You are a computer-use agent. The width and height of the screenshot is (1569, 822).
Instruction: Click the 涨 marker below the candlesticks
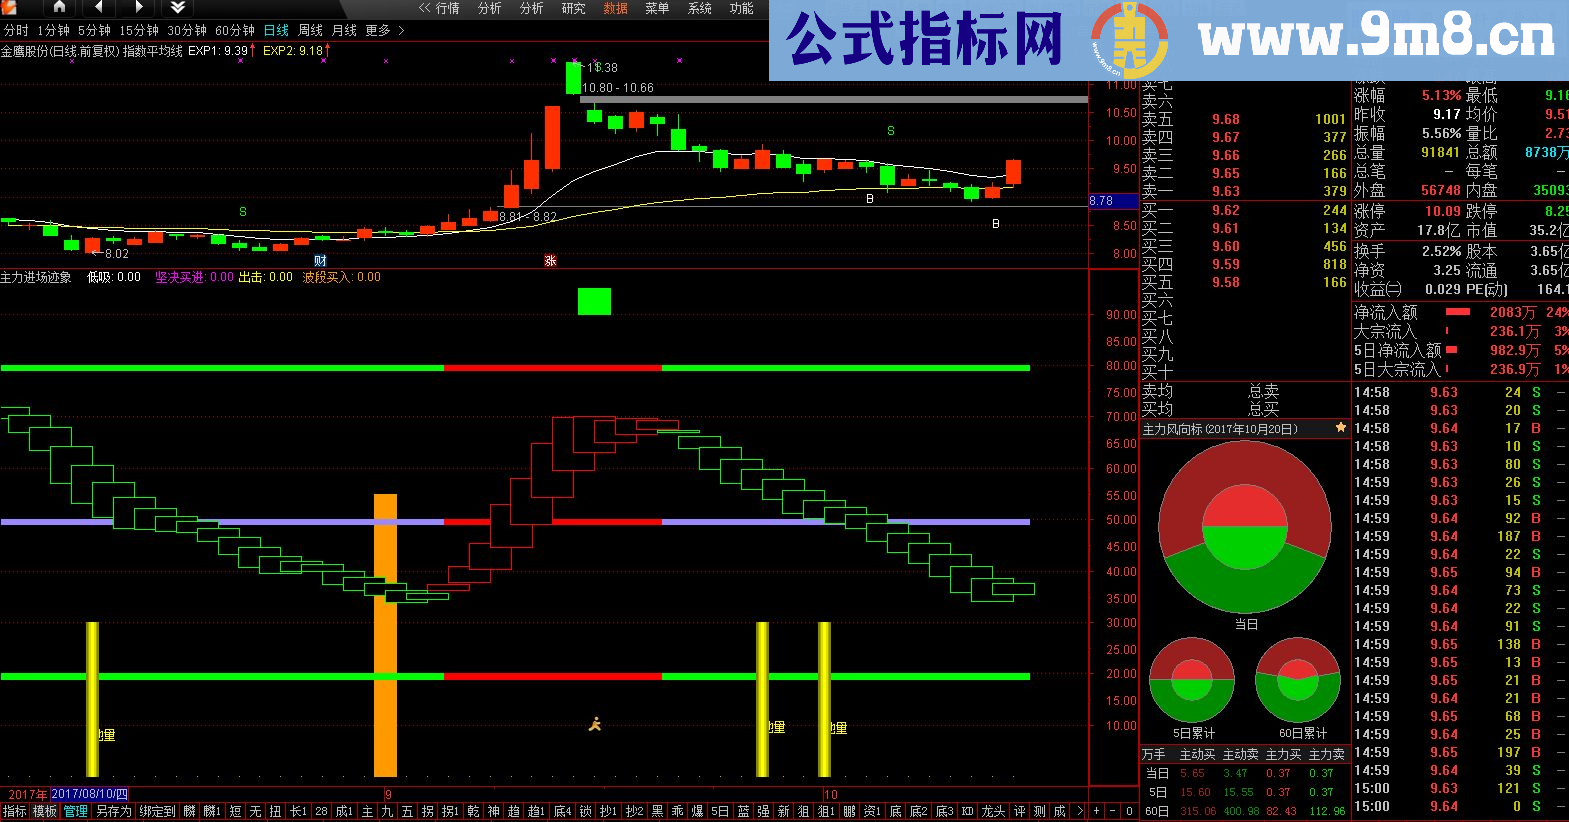click(550, 261)
